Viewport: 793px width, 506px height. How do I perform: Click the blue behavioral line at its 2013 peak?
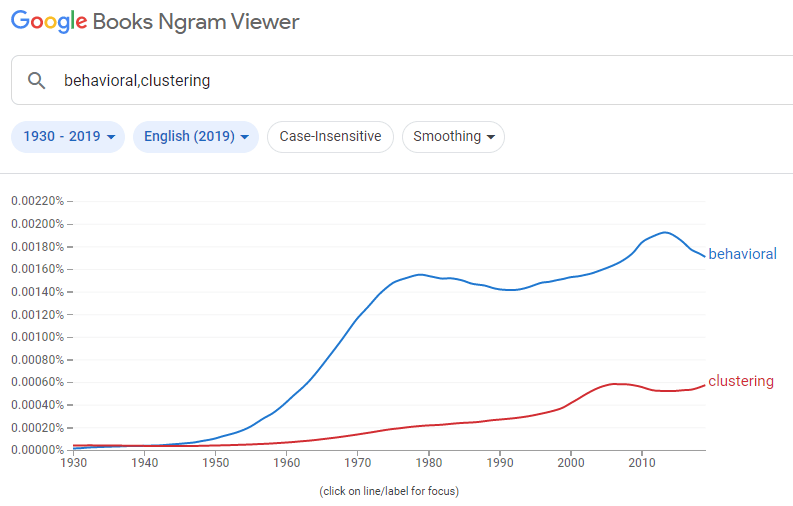(664, 232)
